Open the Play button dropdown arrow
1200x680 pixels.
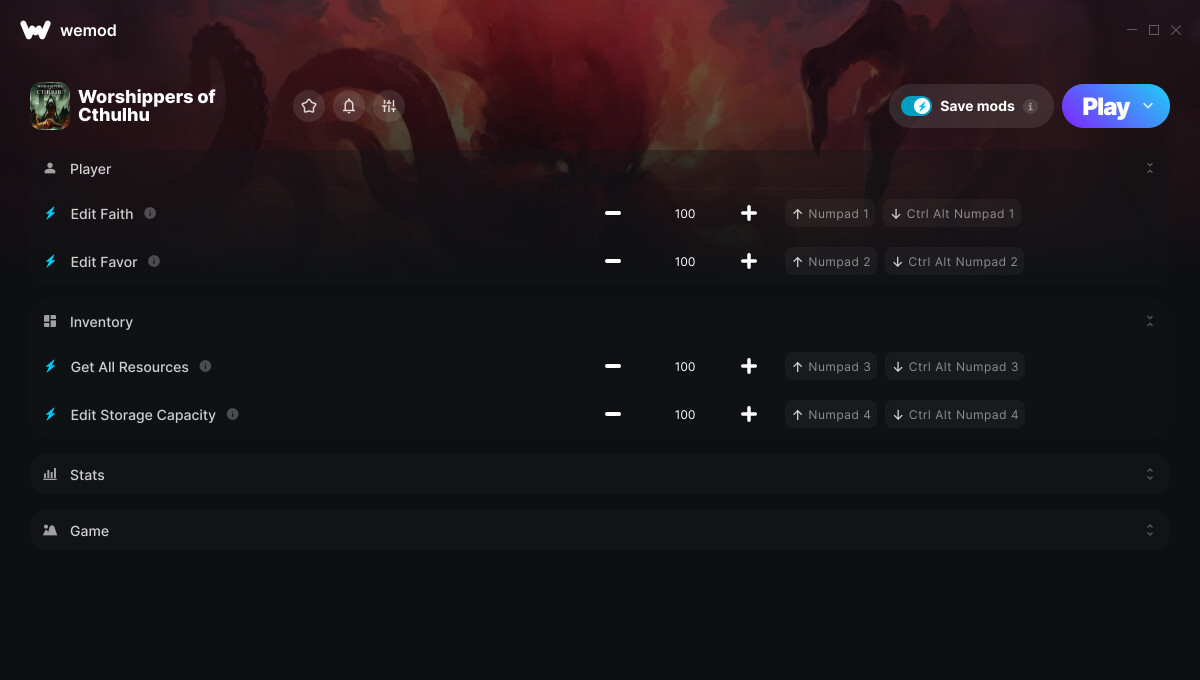1148,106
